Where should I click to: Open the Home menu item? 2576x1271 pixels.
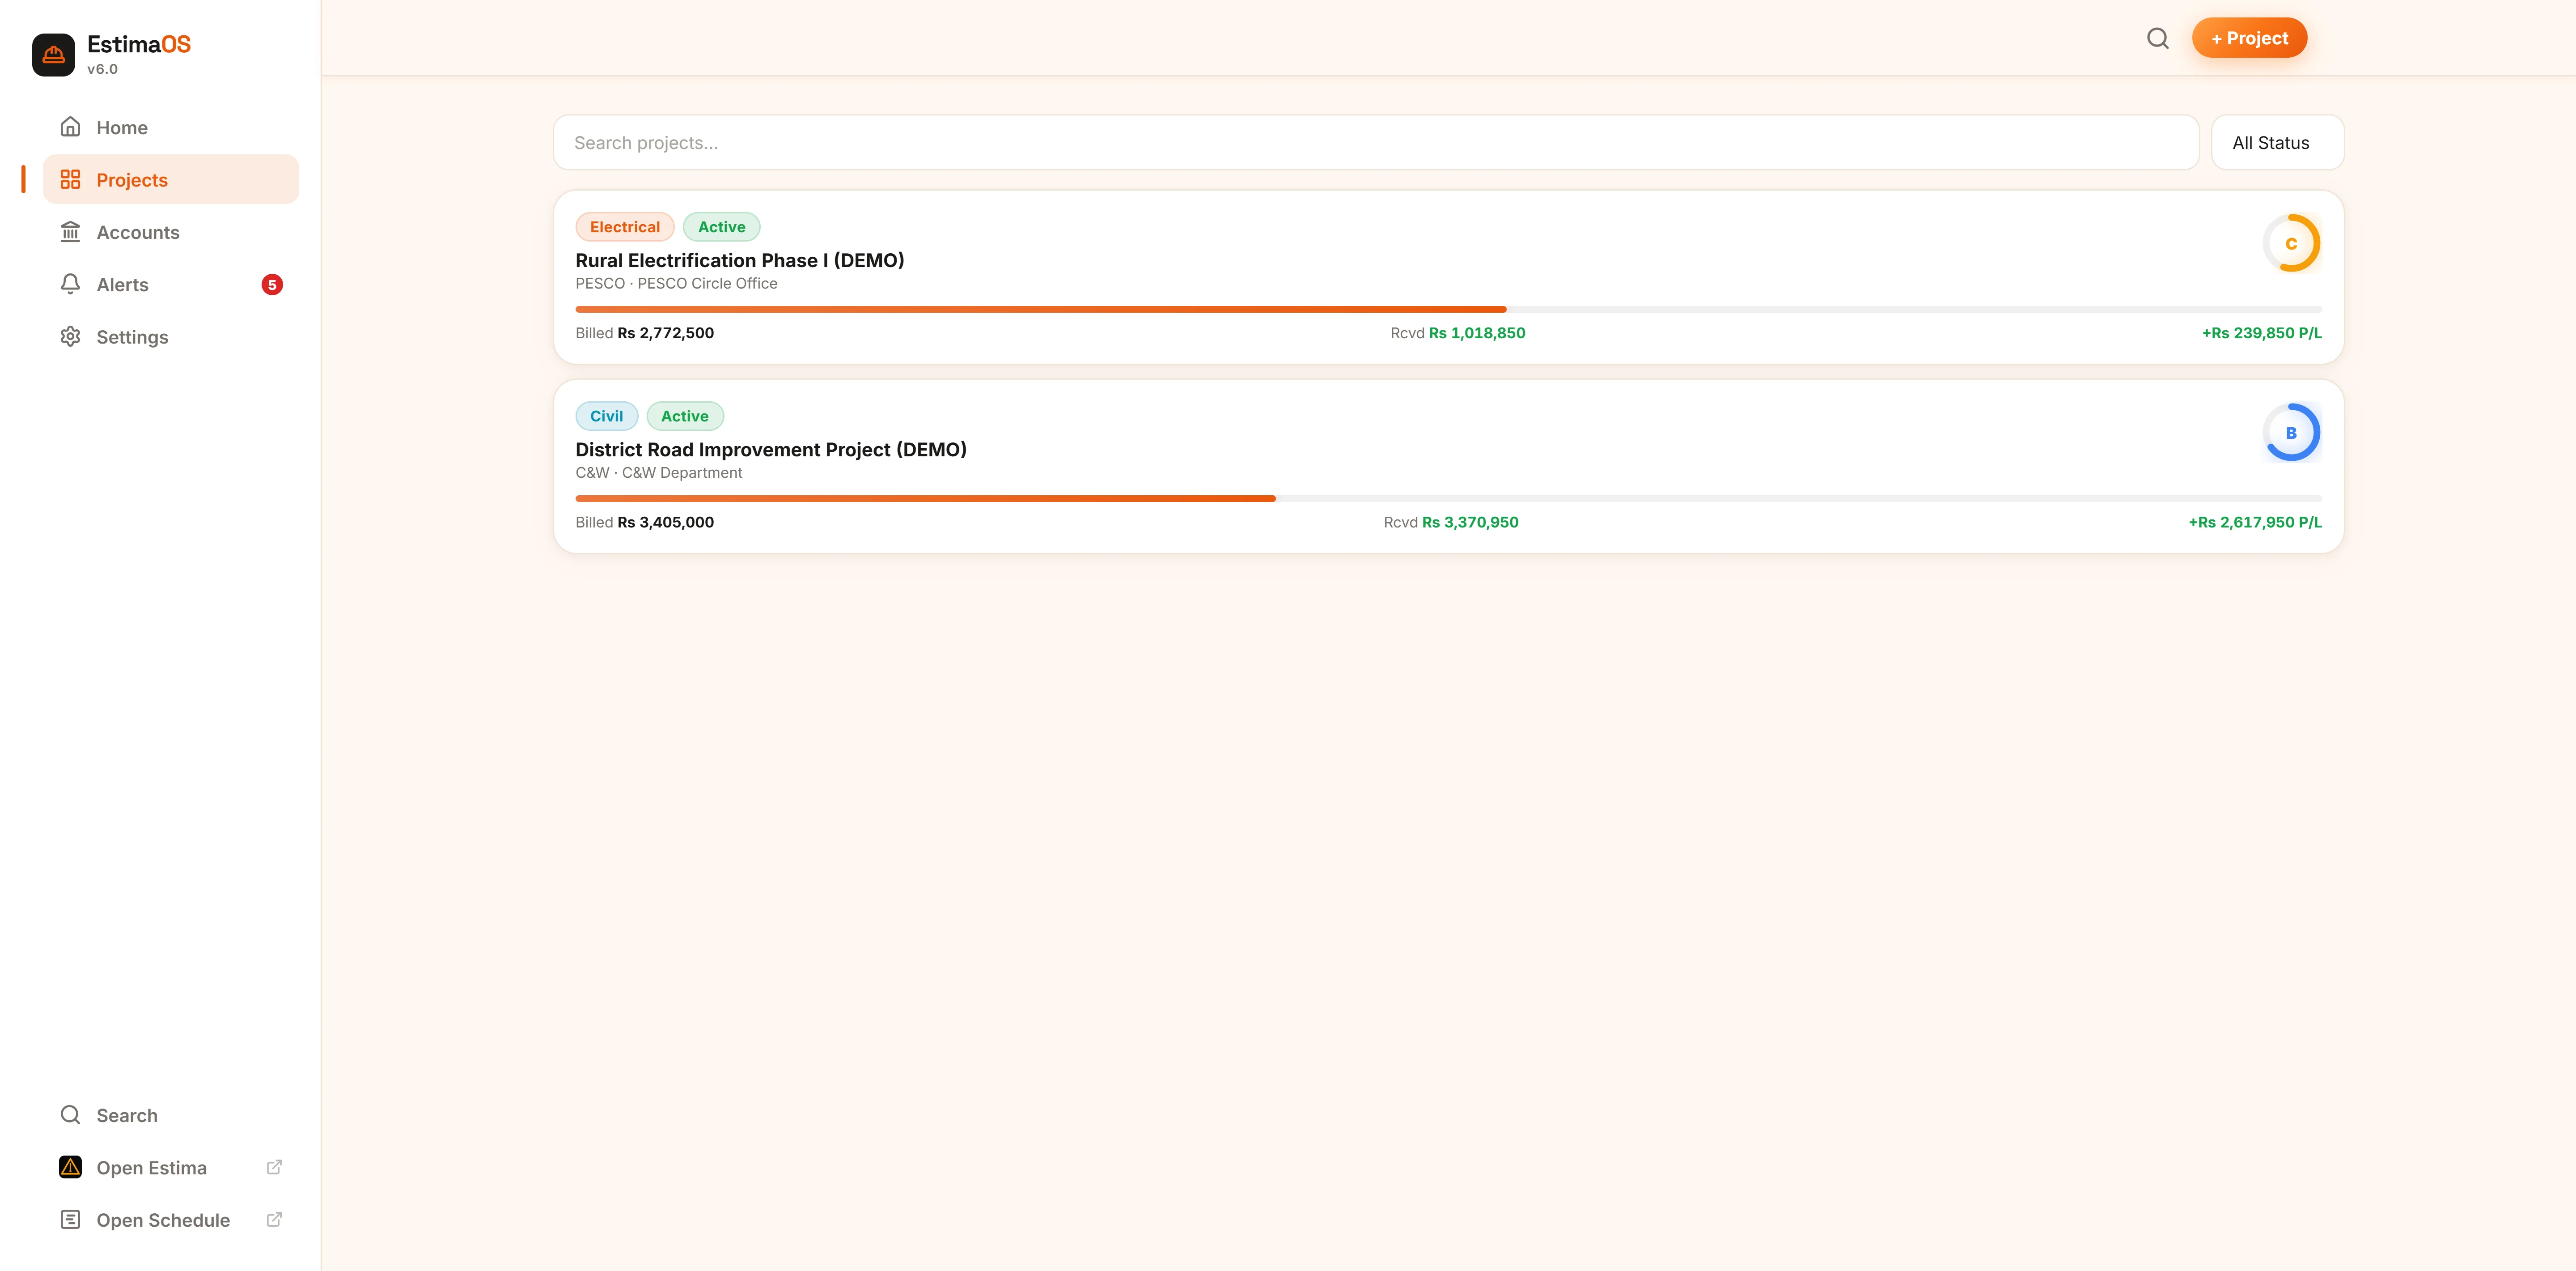point(171,127)
